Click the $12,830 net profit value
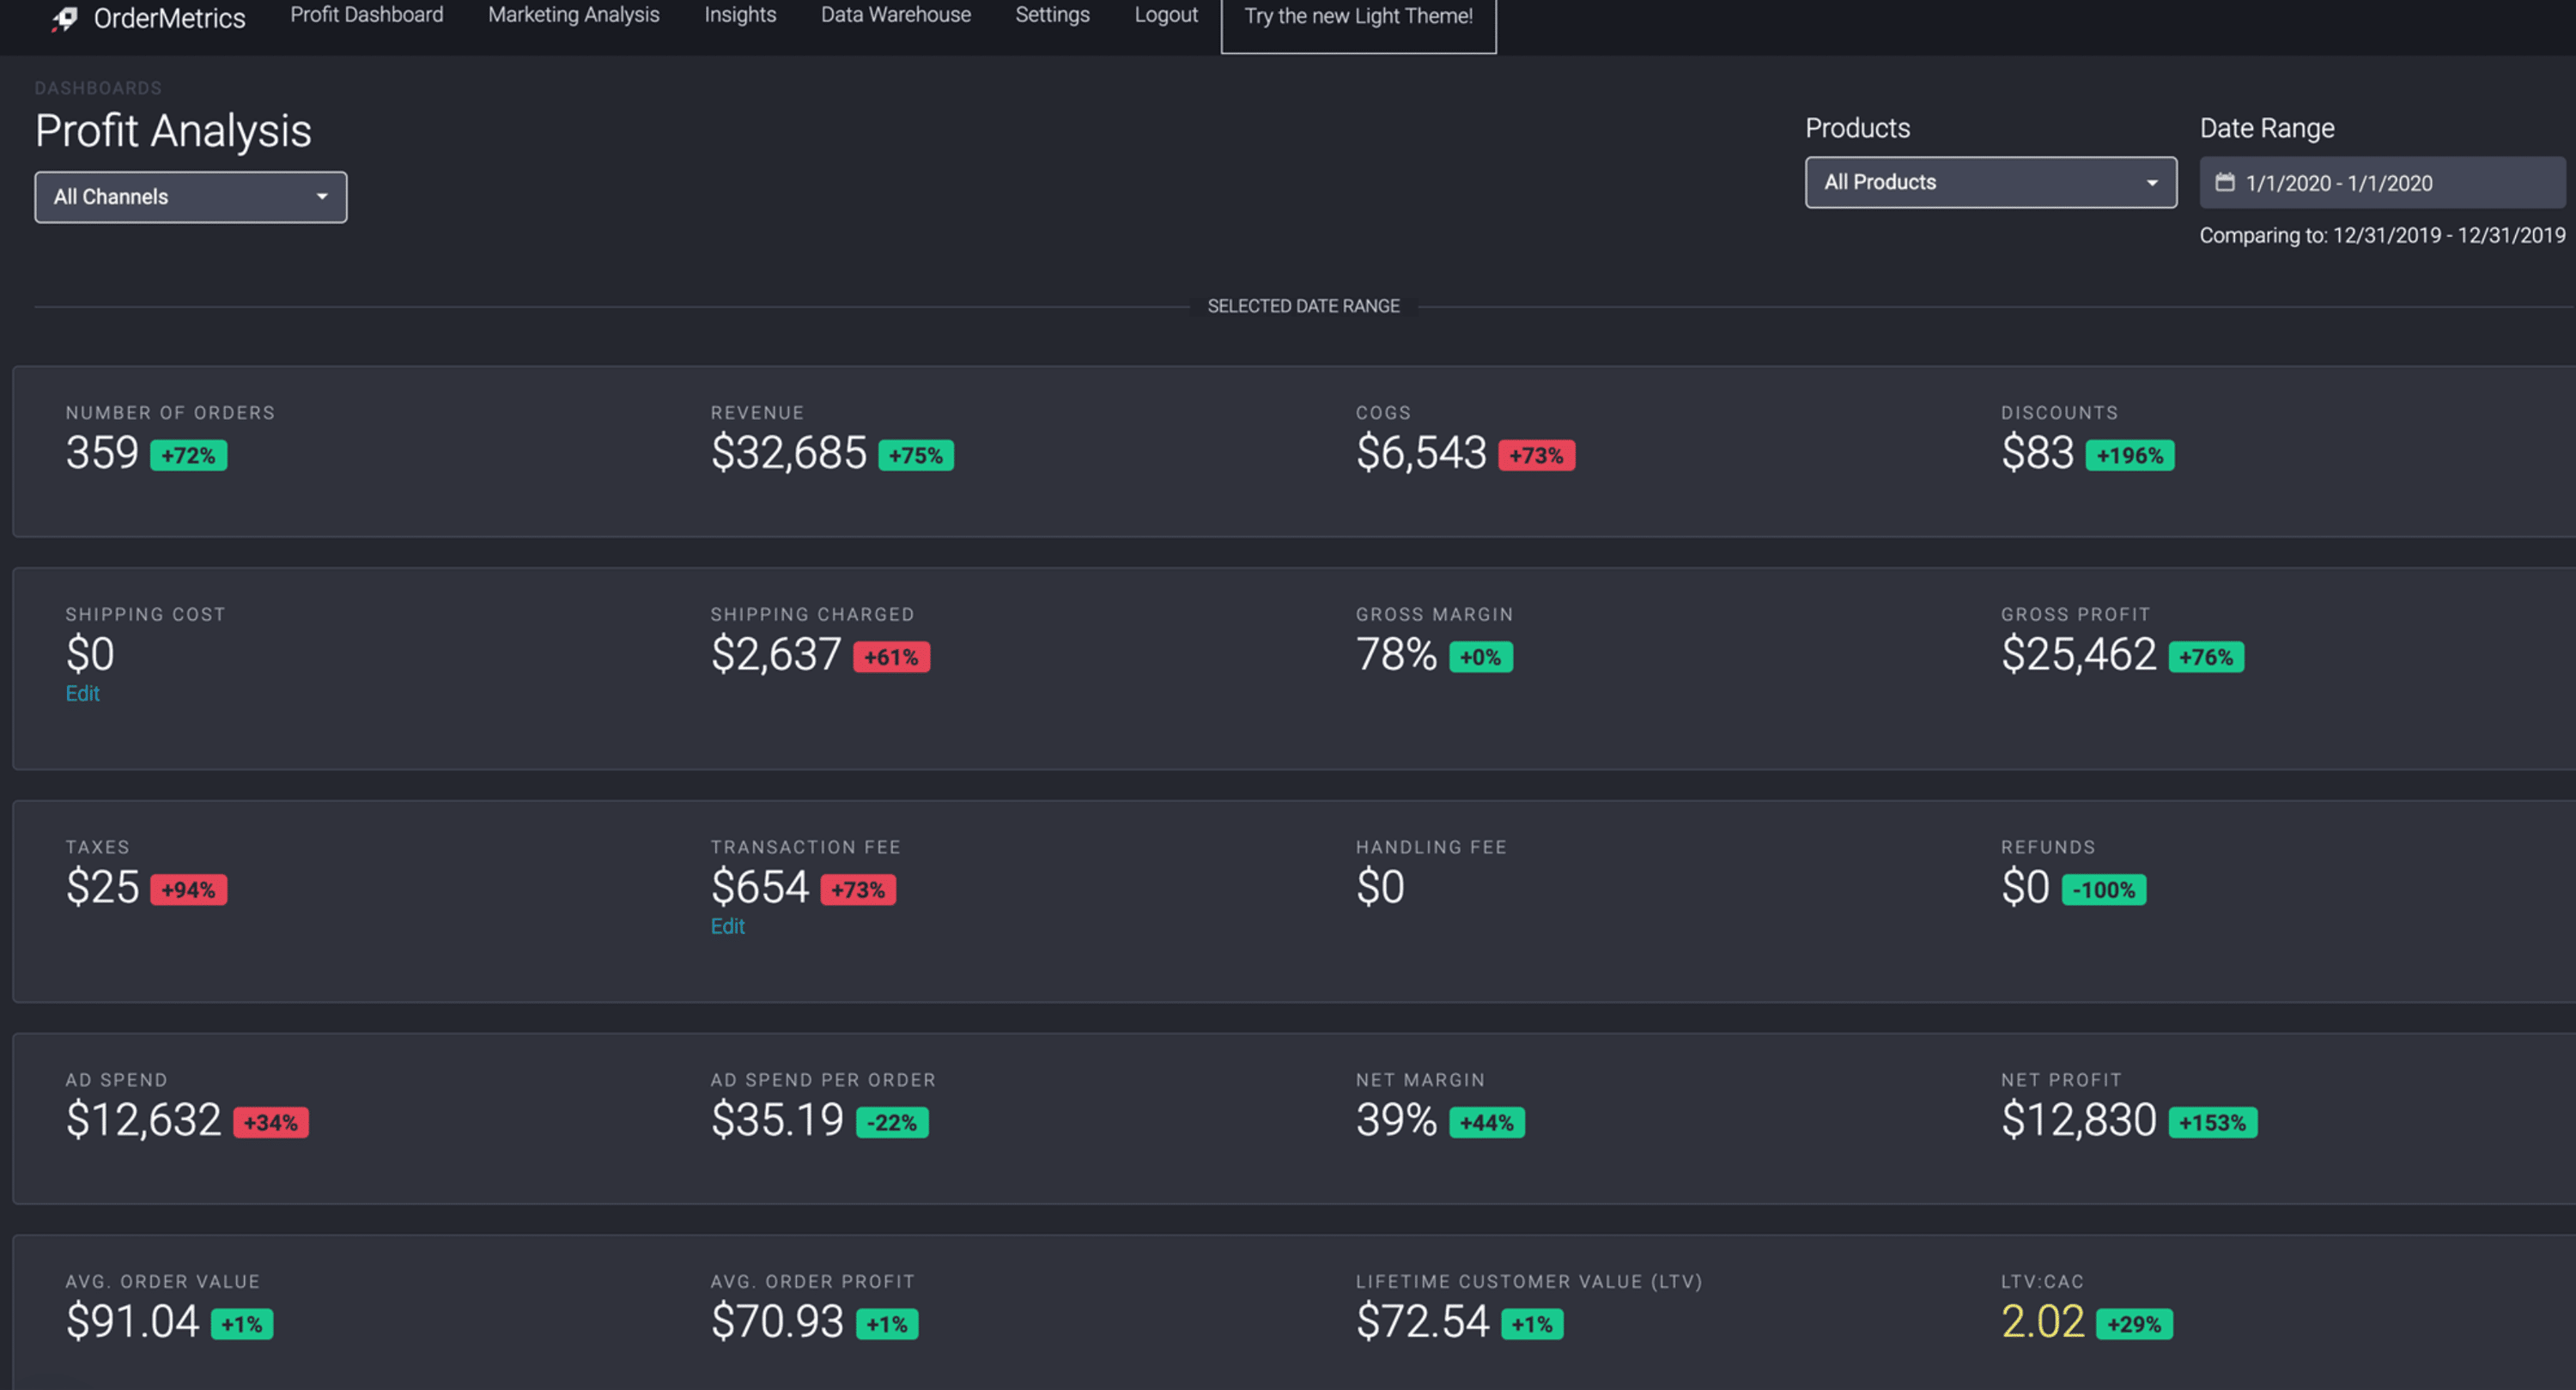Viewport: 2576px width, 1390px height. coord(2078,1119)
